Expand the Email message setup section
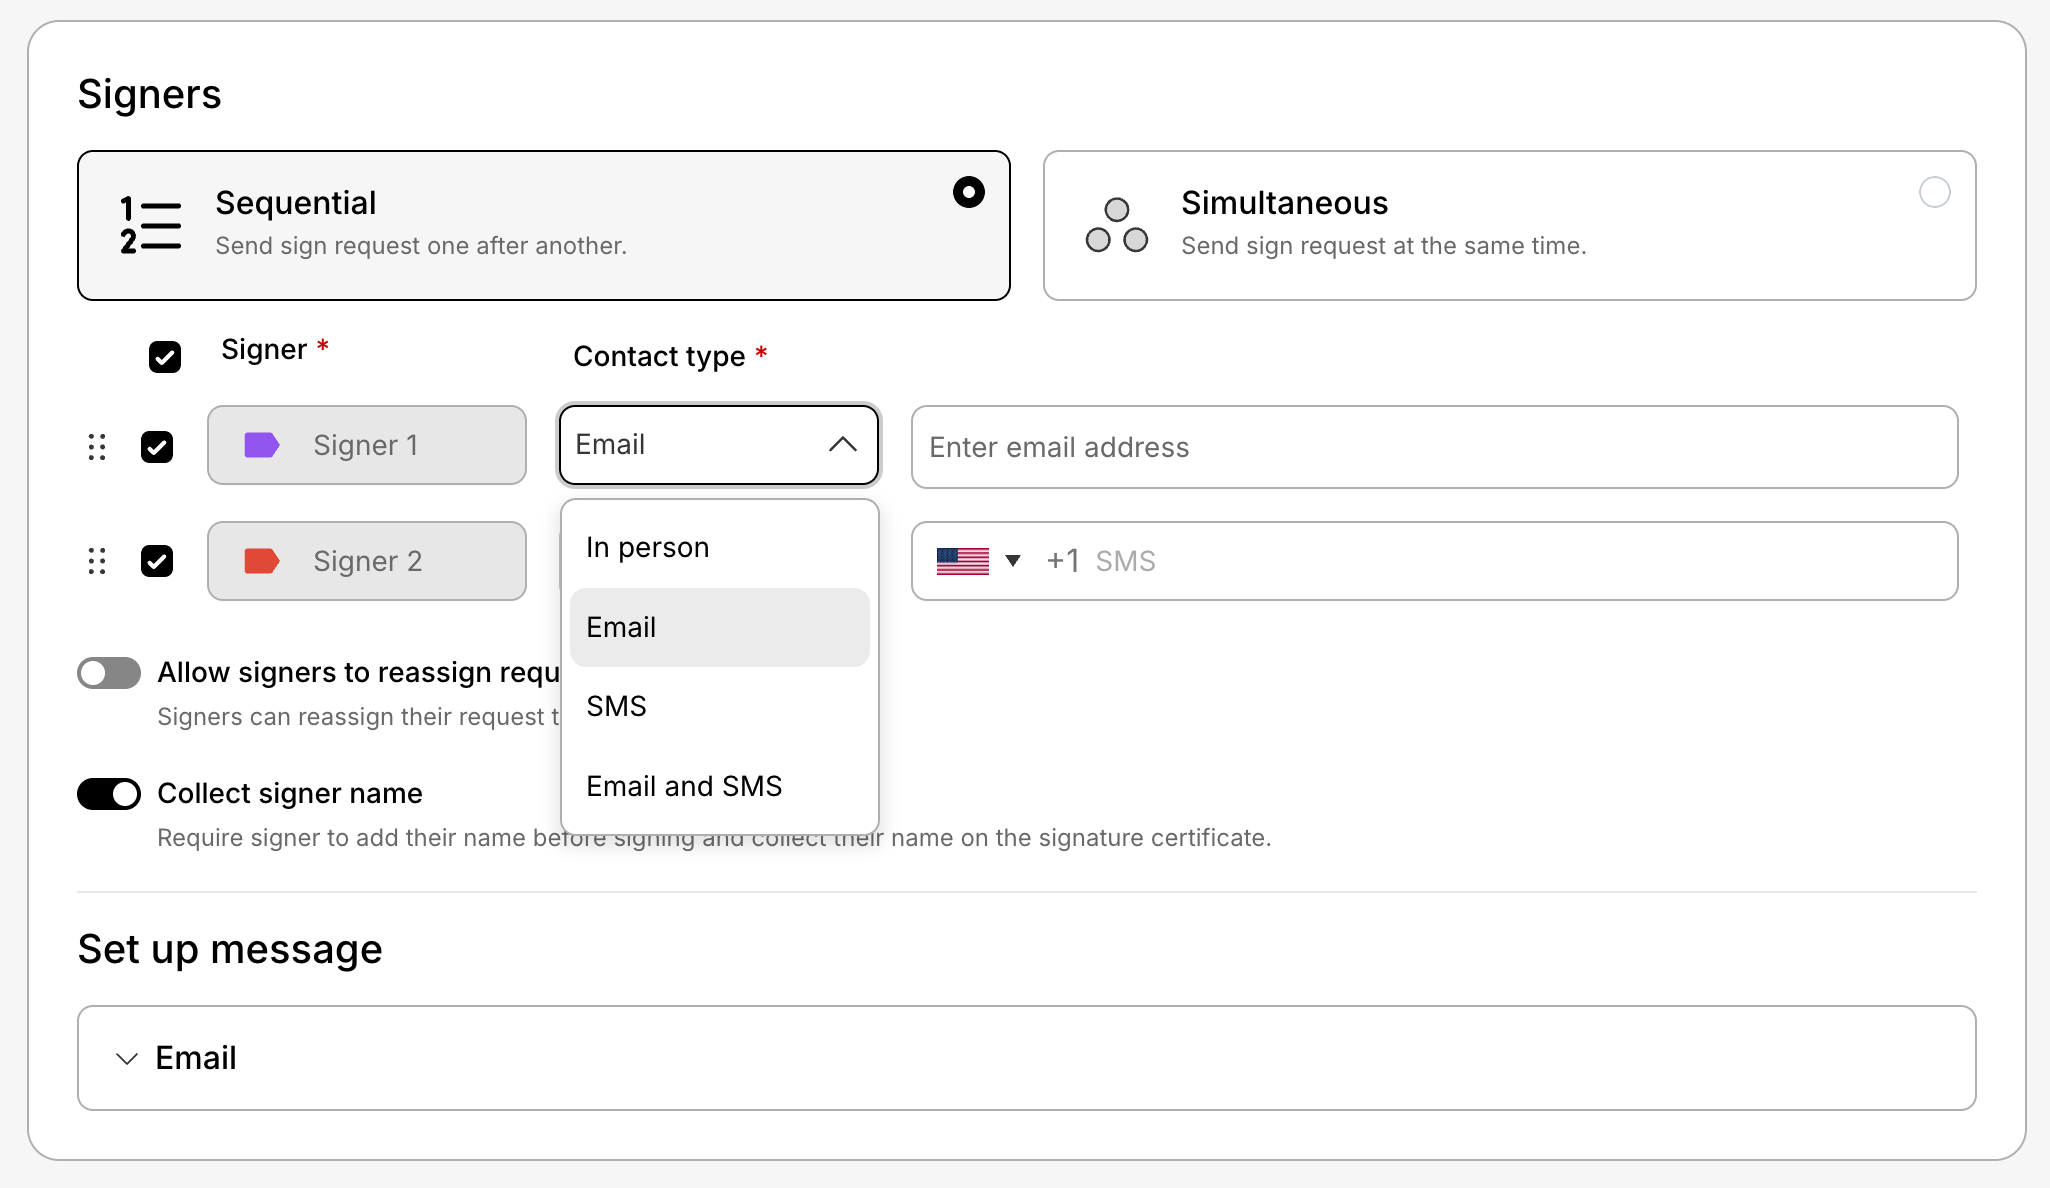 (127, 1058)
